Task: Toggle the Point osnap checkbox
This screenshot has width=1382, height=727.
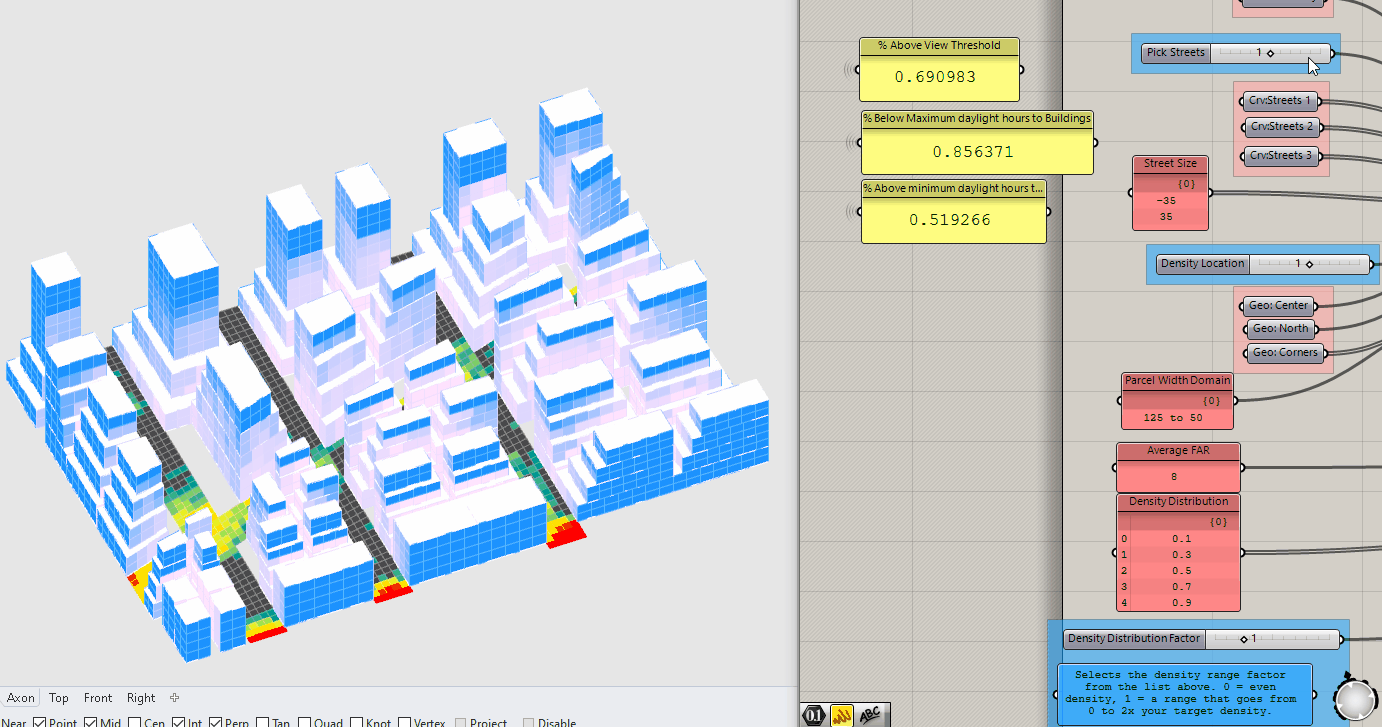Action: click(x=40, y=722)
